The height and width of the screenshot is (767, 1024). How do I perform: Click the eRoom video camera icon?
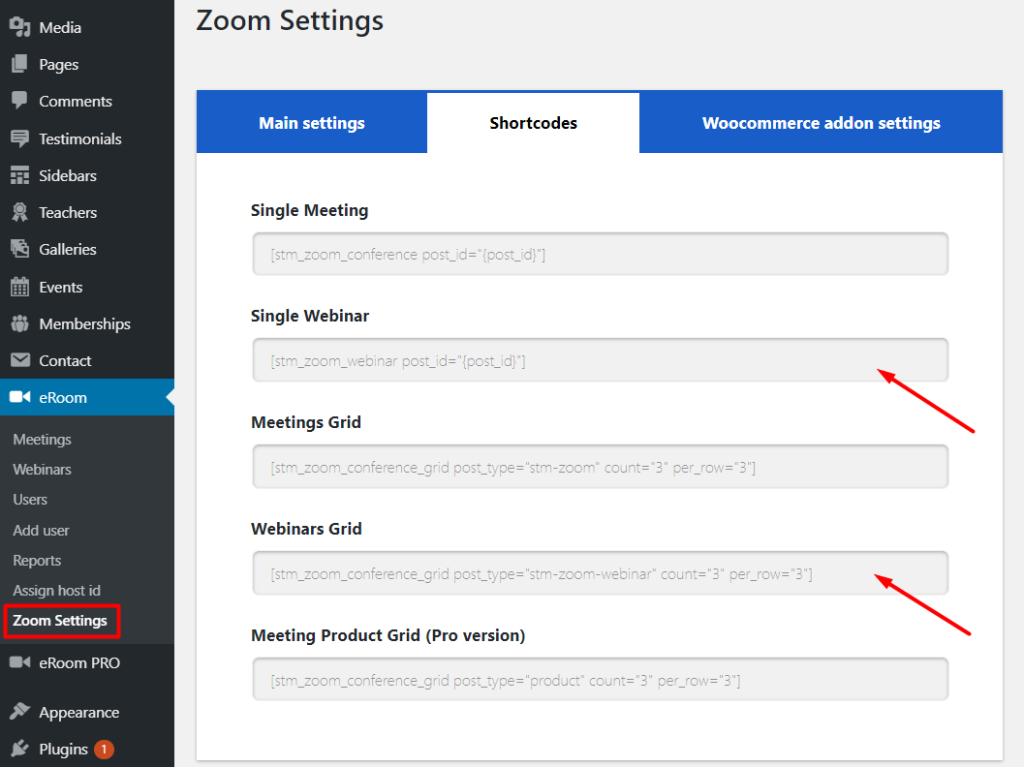20,398
